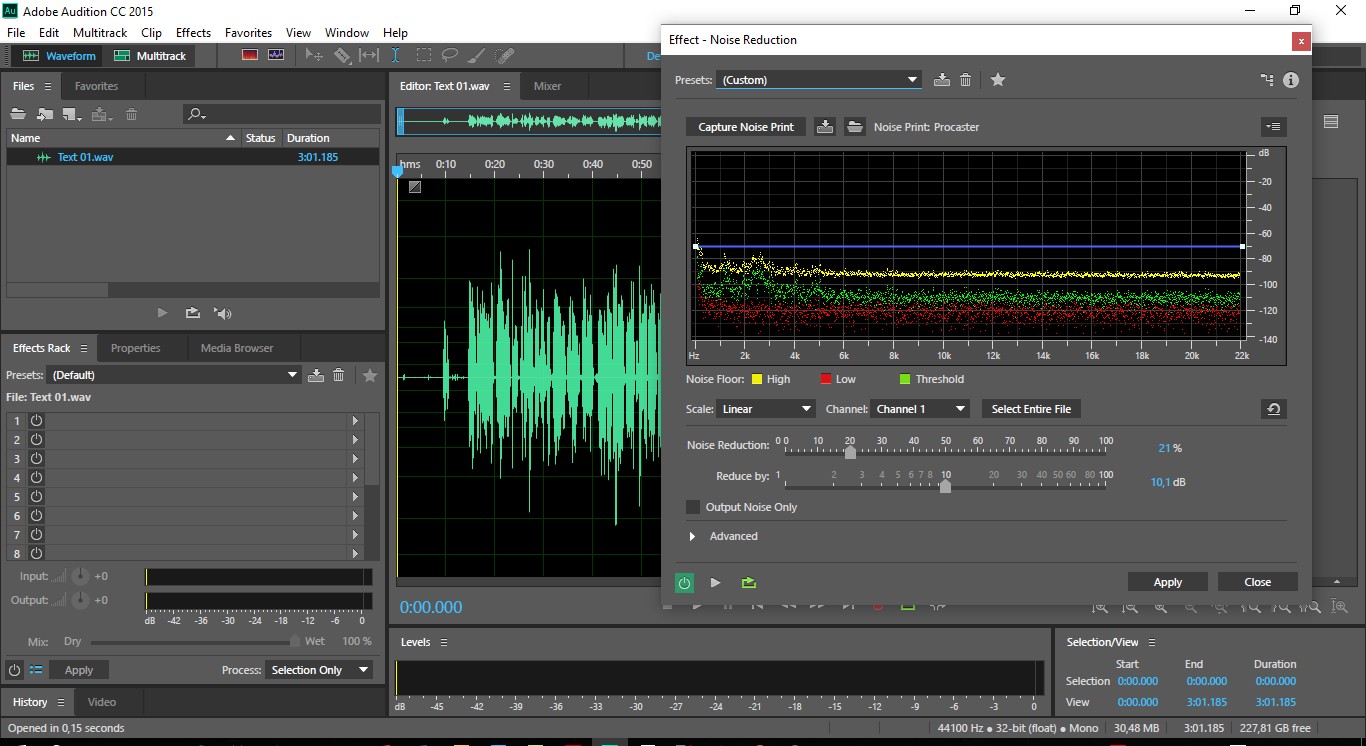The width and height of the screenshot is (1366, 746).
Task: Save the noise print to disk icon
Action: pos(824,127)
